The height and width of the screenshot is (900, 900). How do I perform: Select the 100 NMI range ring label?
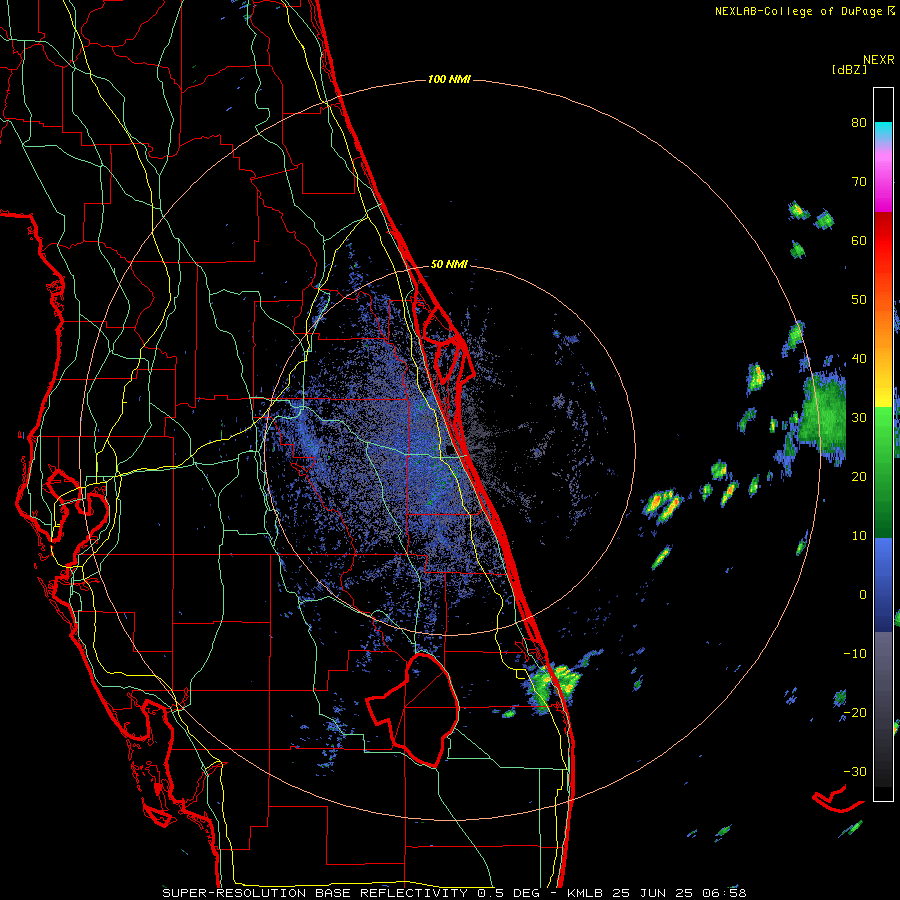449,79
